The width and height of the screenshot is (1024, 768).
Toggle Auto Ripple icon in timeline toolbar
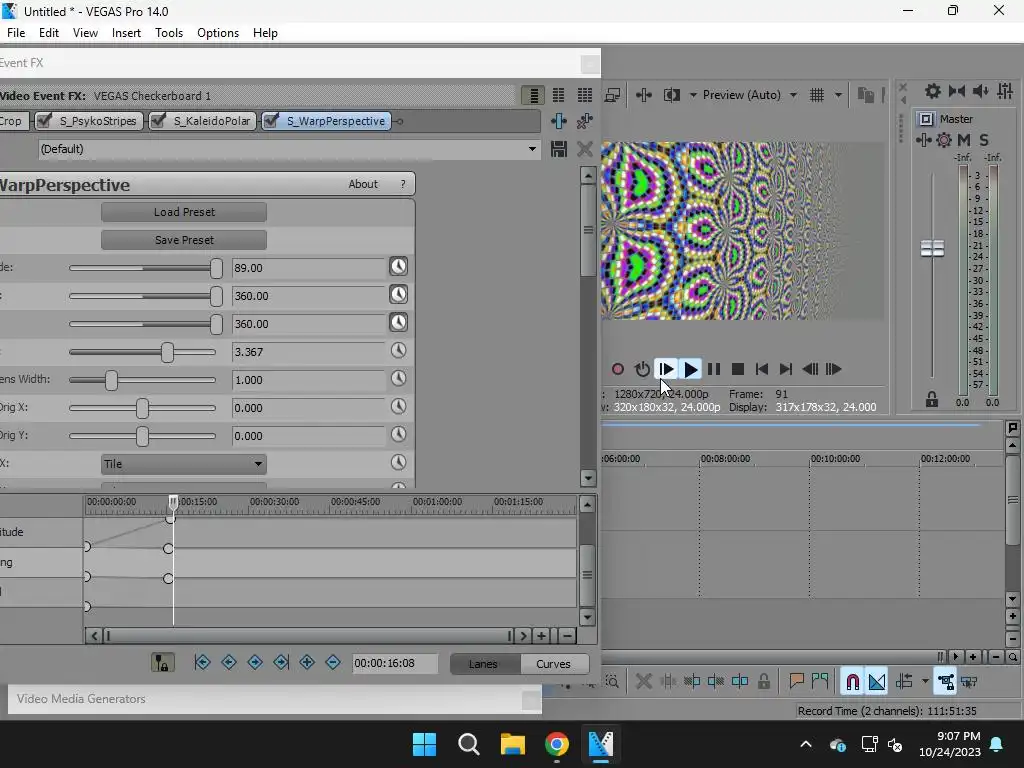[x=904, y=682]
